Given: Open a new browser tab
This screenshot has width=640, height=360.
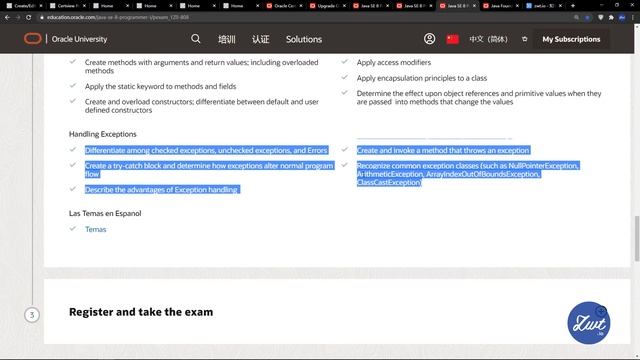Looking at the screenshot, I should point(573,6).
